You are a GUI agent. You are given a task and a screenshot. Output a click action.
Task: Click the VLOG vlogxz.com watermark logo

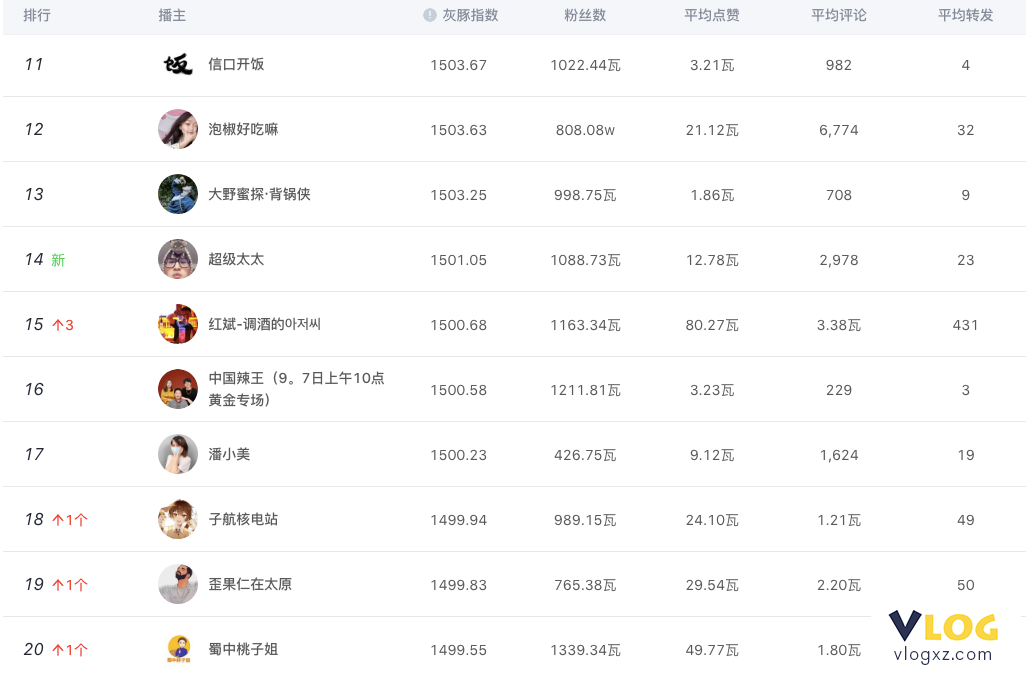click(x=943, y=637)
